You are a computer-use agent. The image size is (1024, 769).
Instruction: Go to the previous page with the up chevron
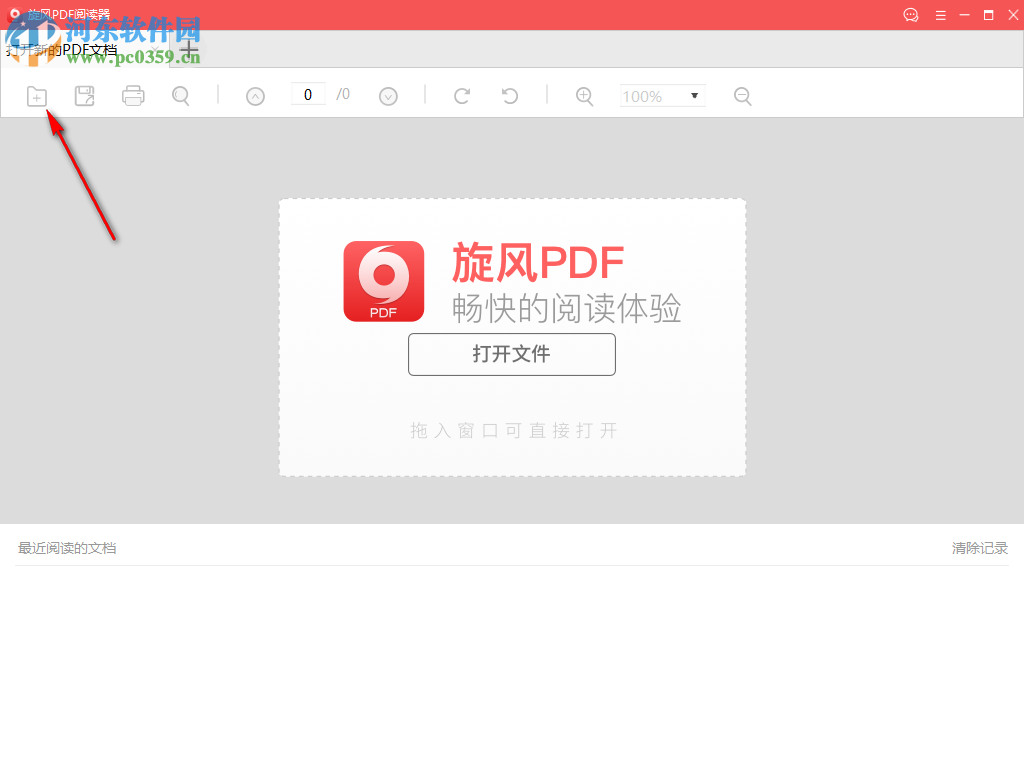(255, 95)
